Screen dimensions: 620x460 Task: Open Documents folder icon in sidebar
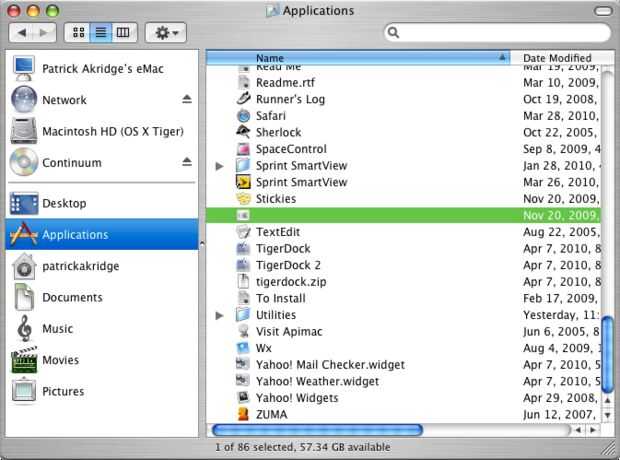(x=24, y=297)
